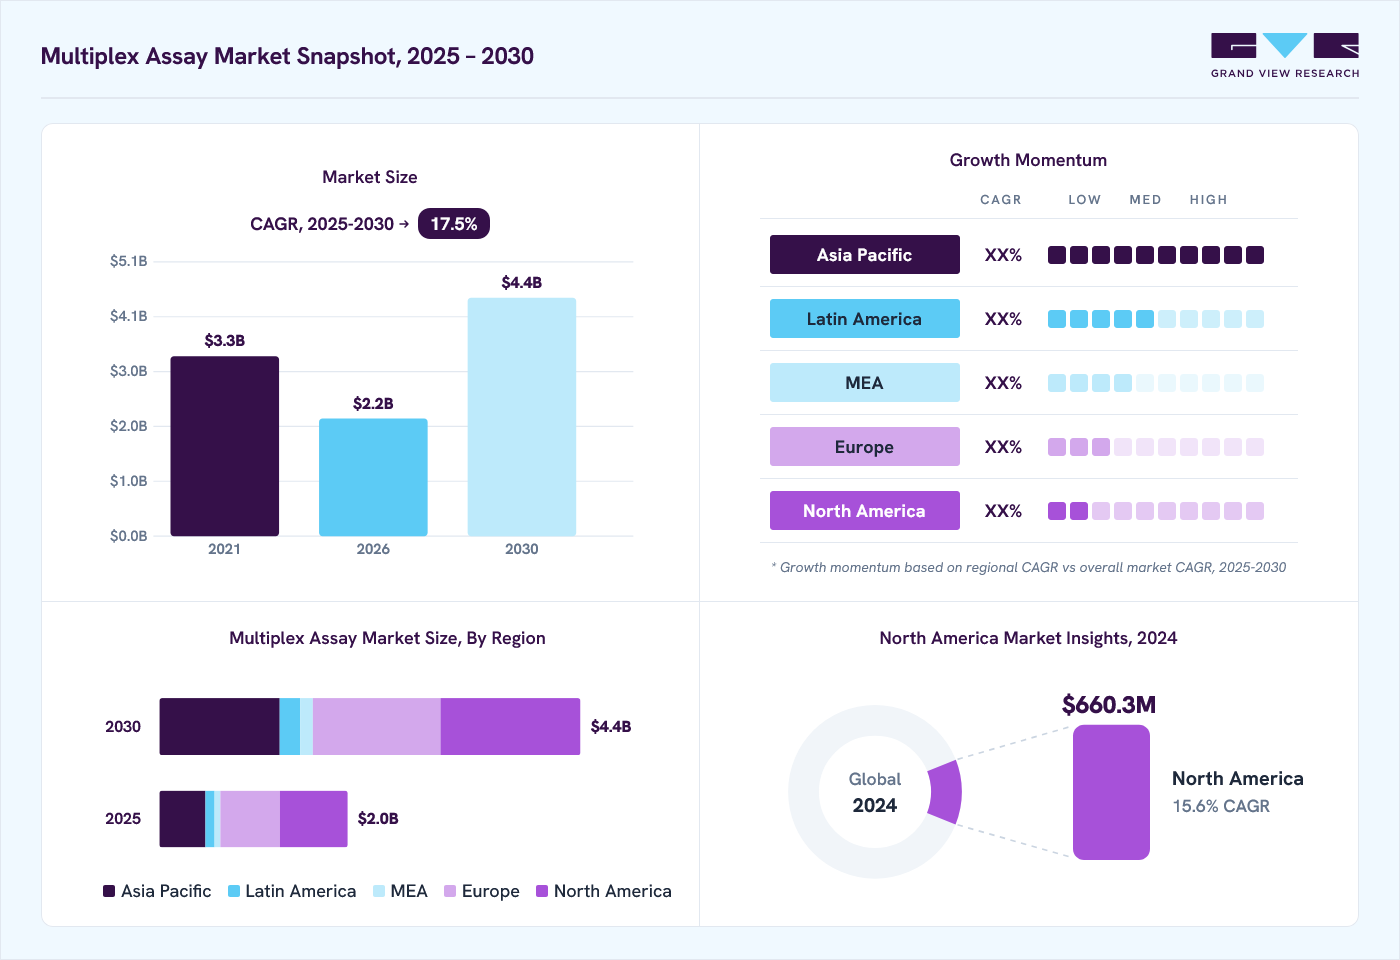Click the MED column header
The width and height of the screenshot is (1400, 960).
1145,200
